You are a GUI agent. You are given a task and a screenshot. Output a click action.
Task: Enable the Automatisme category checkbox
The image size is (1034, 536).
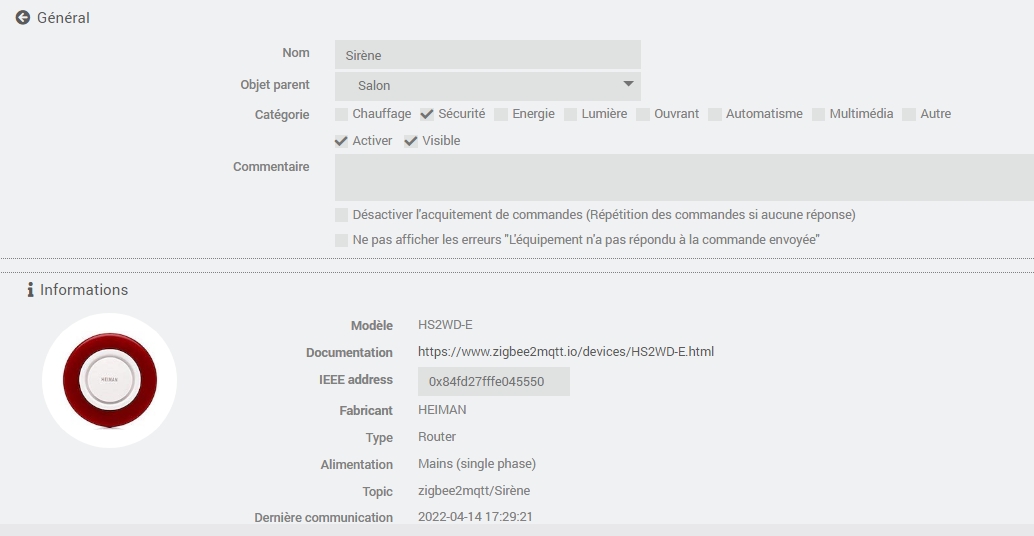point(715,114)
